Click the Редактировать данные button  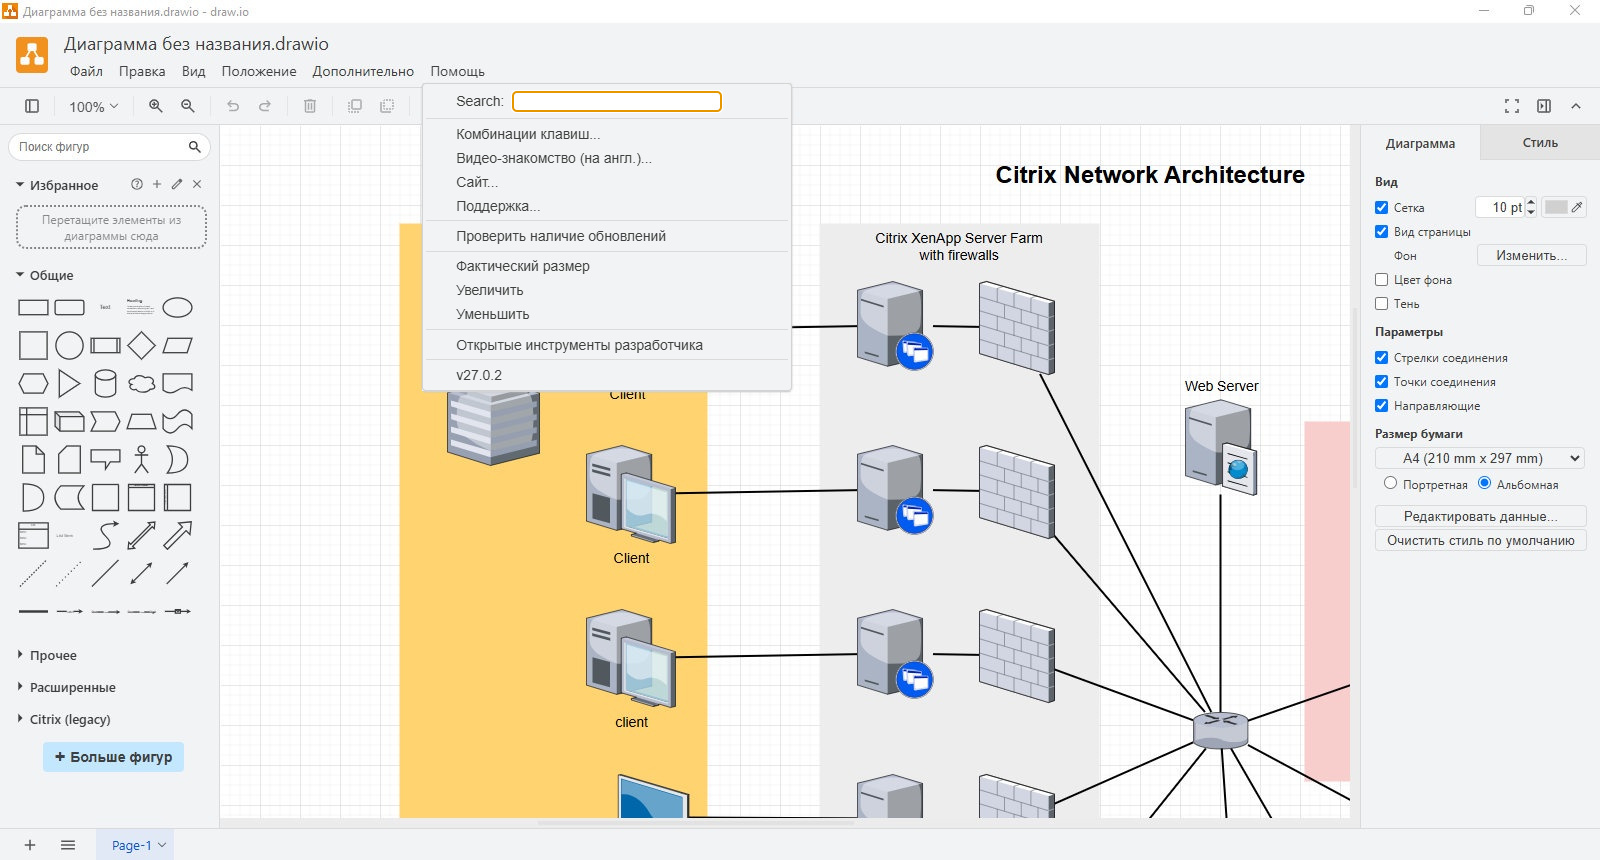click(x=1480, y=516)
